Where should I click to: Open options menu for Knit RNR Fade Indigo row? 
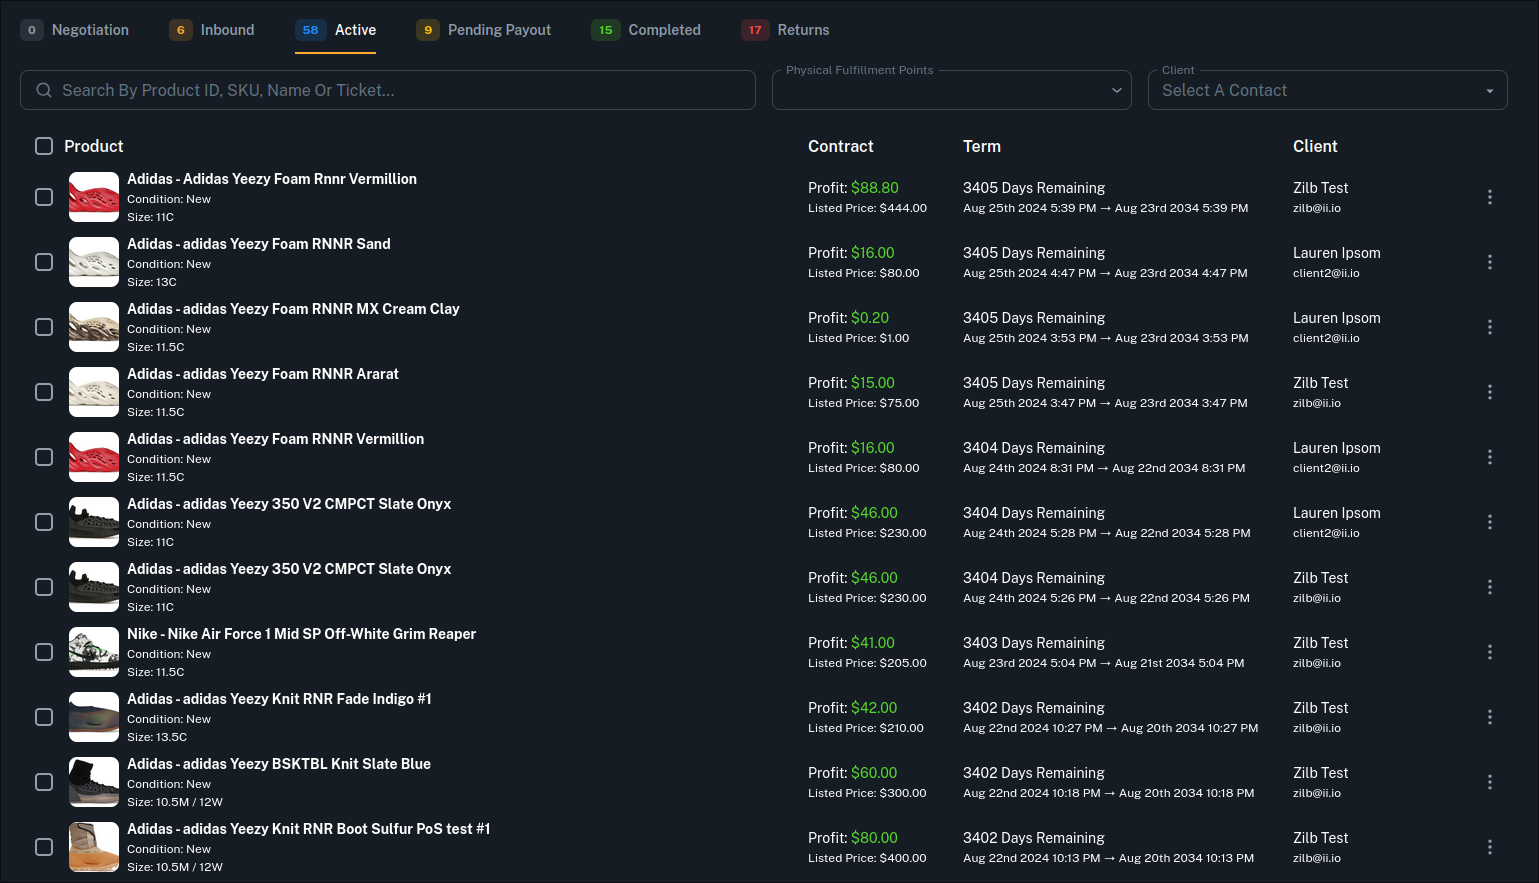click(x=1490, y=717)
